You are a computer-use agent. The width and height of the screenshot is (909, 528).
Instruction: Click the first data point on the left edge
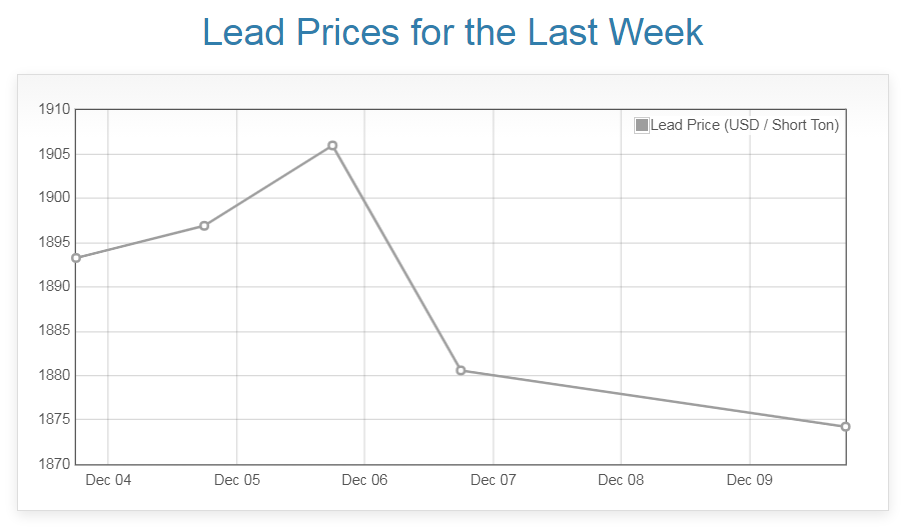click(x=76, y=258)
